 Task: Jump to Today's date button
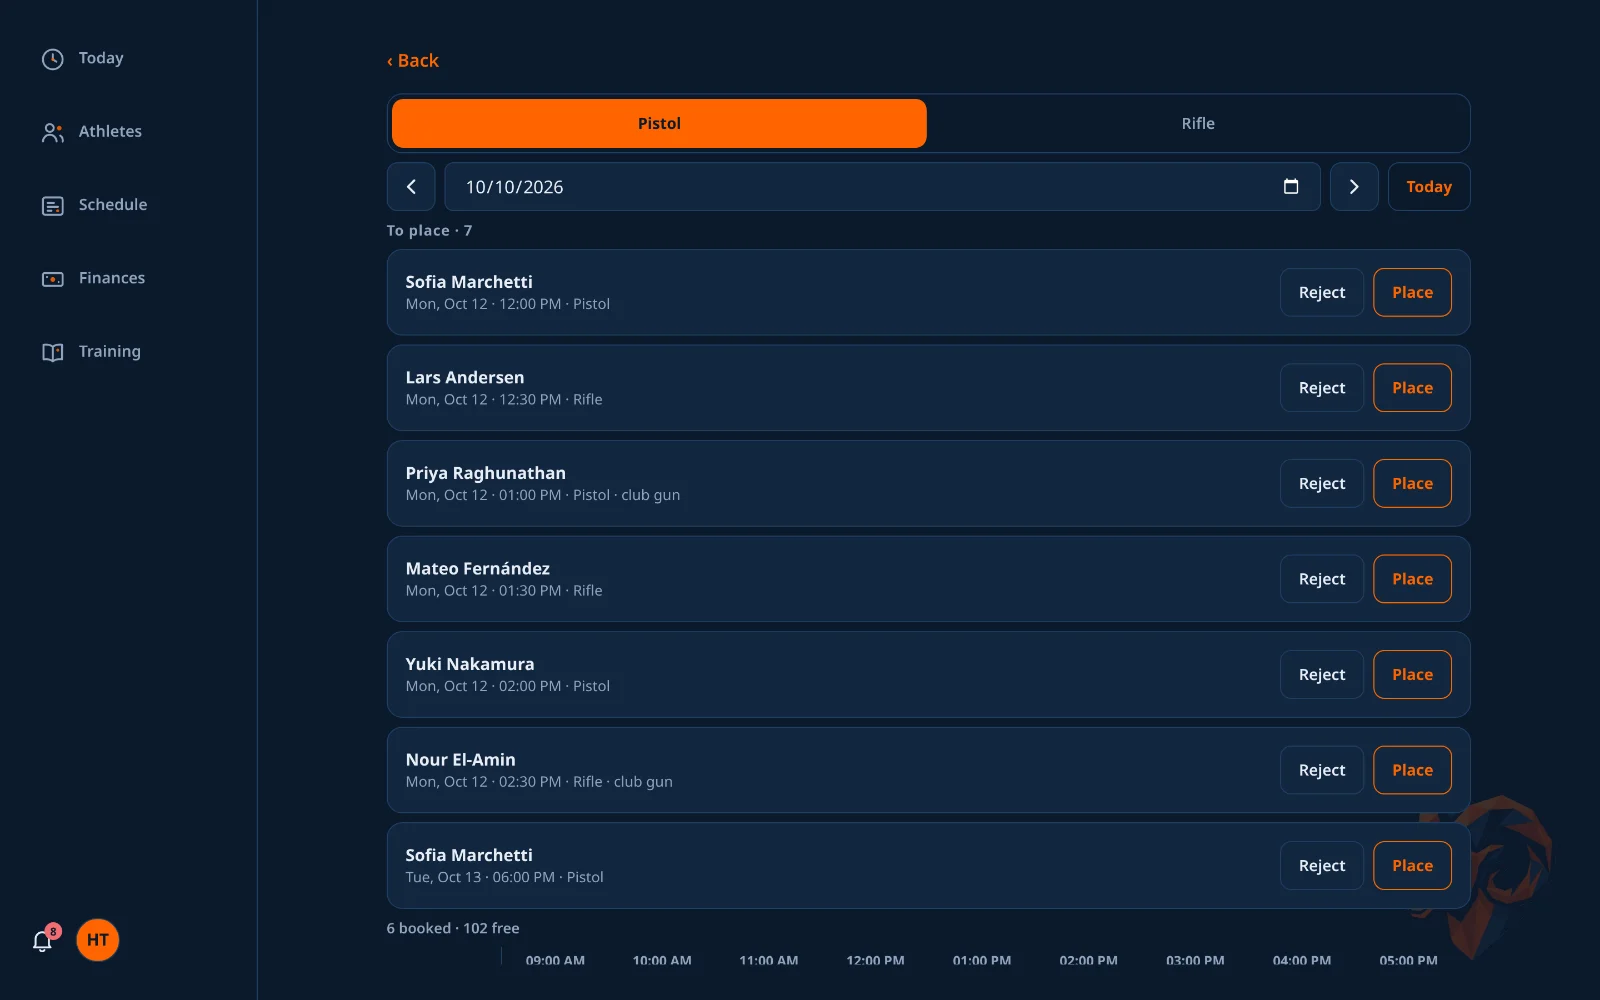click(1429, 187)
